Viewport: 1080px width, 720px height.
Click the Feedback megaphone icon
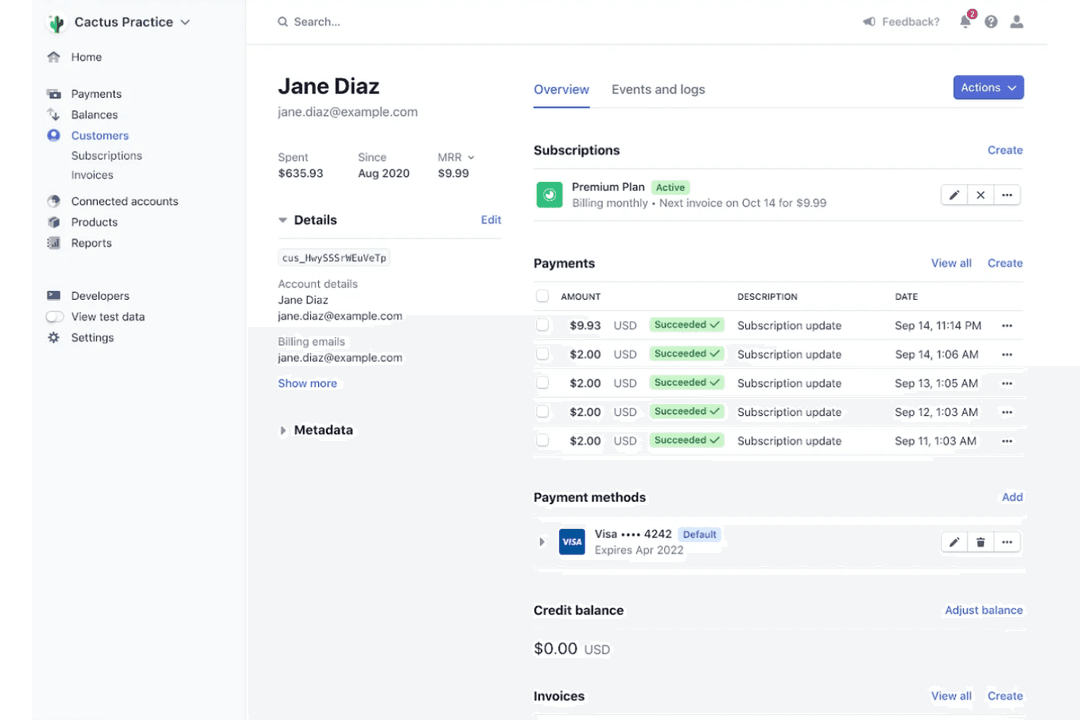(x=869, y=22)
